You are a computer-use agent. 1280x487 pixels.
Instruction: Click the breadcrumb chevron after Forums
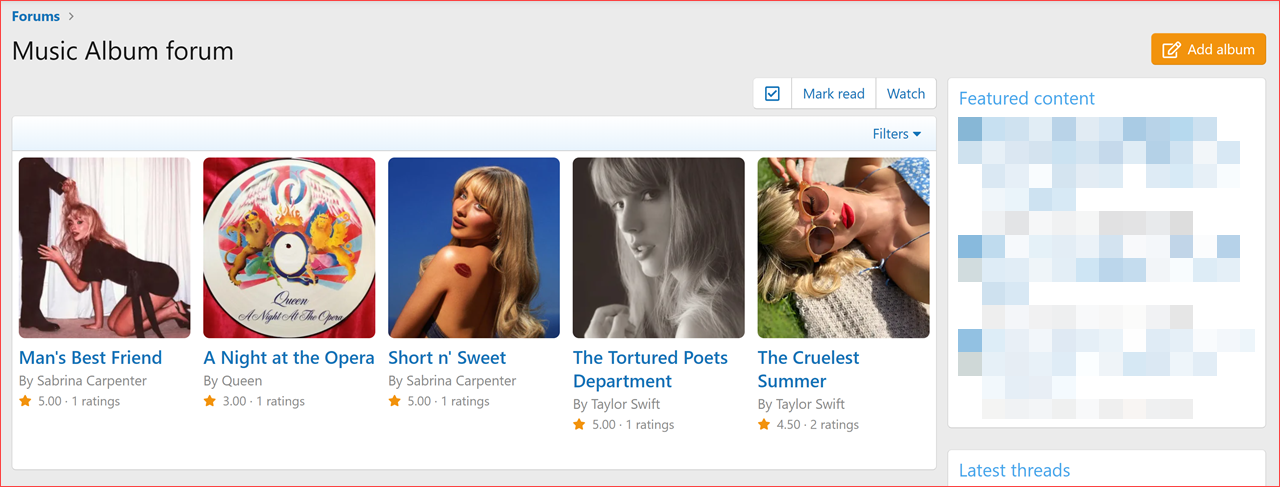[72, 16]
